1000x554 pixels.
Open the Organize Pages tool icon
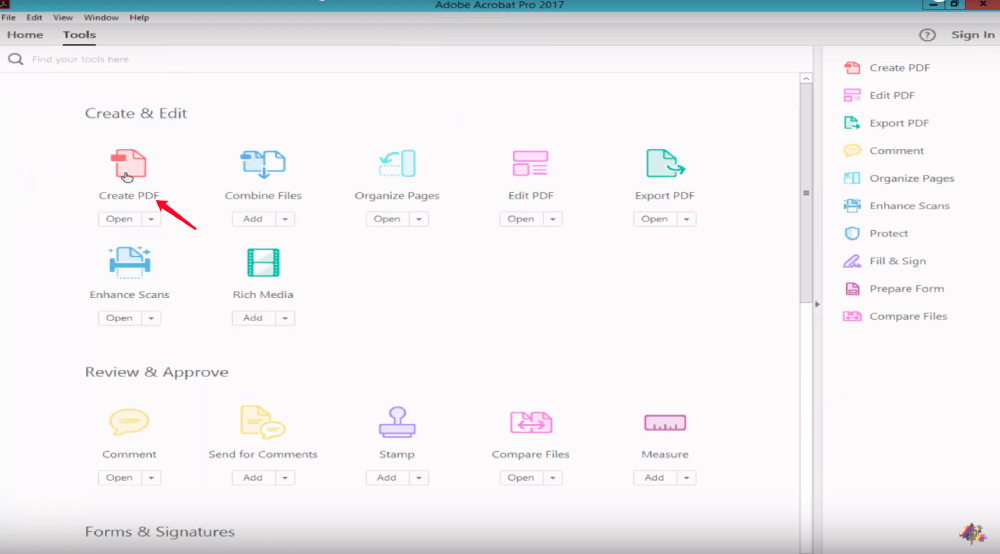(397, 164)
